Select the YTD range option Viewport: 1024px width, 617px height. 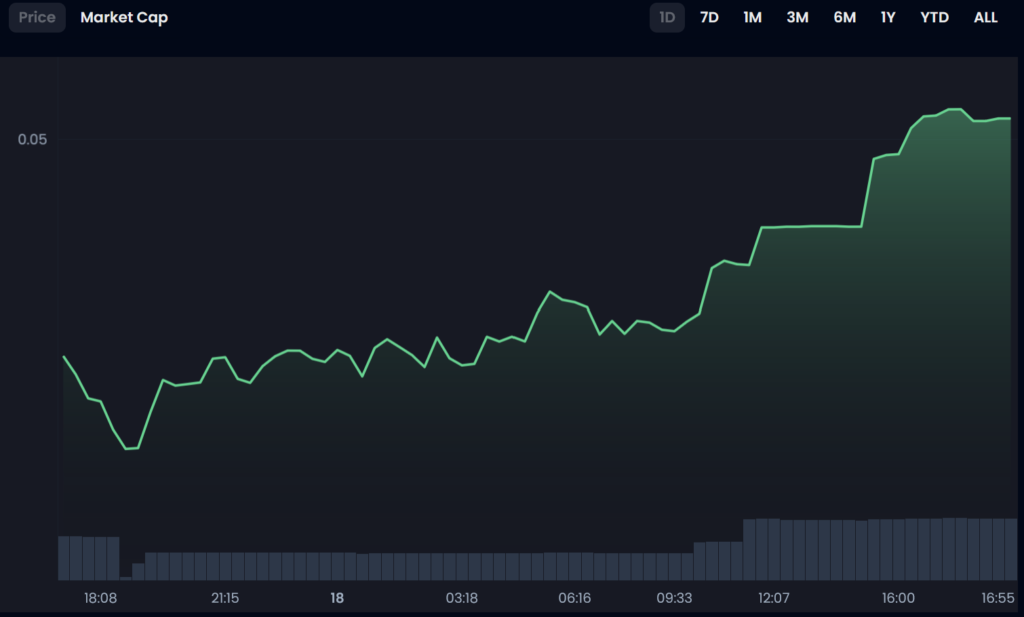pos(934,18)
